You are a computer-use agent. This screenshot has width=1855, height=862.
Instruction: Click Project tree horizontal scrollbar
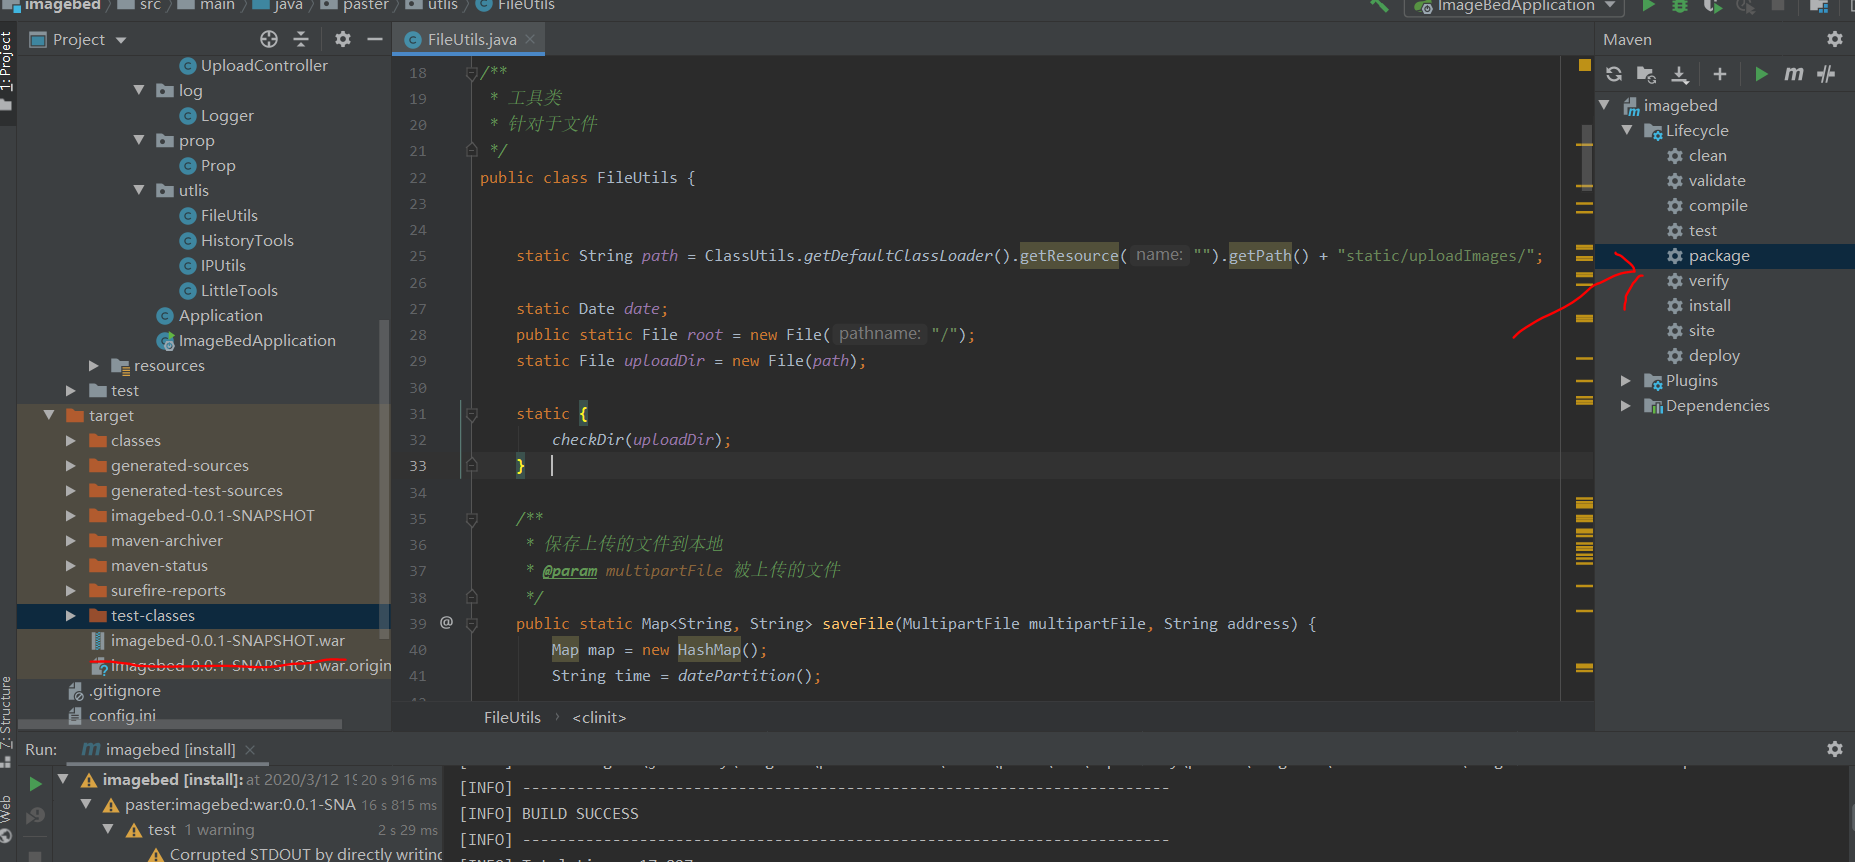[180, 724]
